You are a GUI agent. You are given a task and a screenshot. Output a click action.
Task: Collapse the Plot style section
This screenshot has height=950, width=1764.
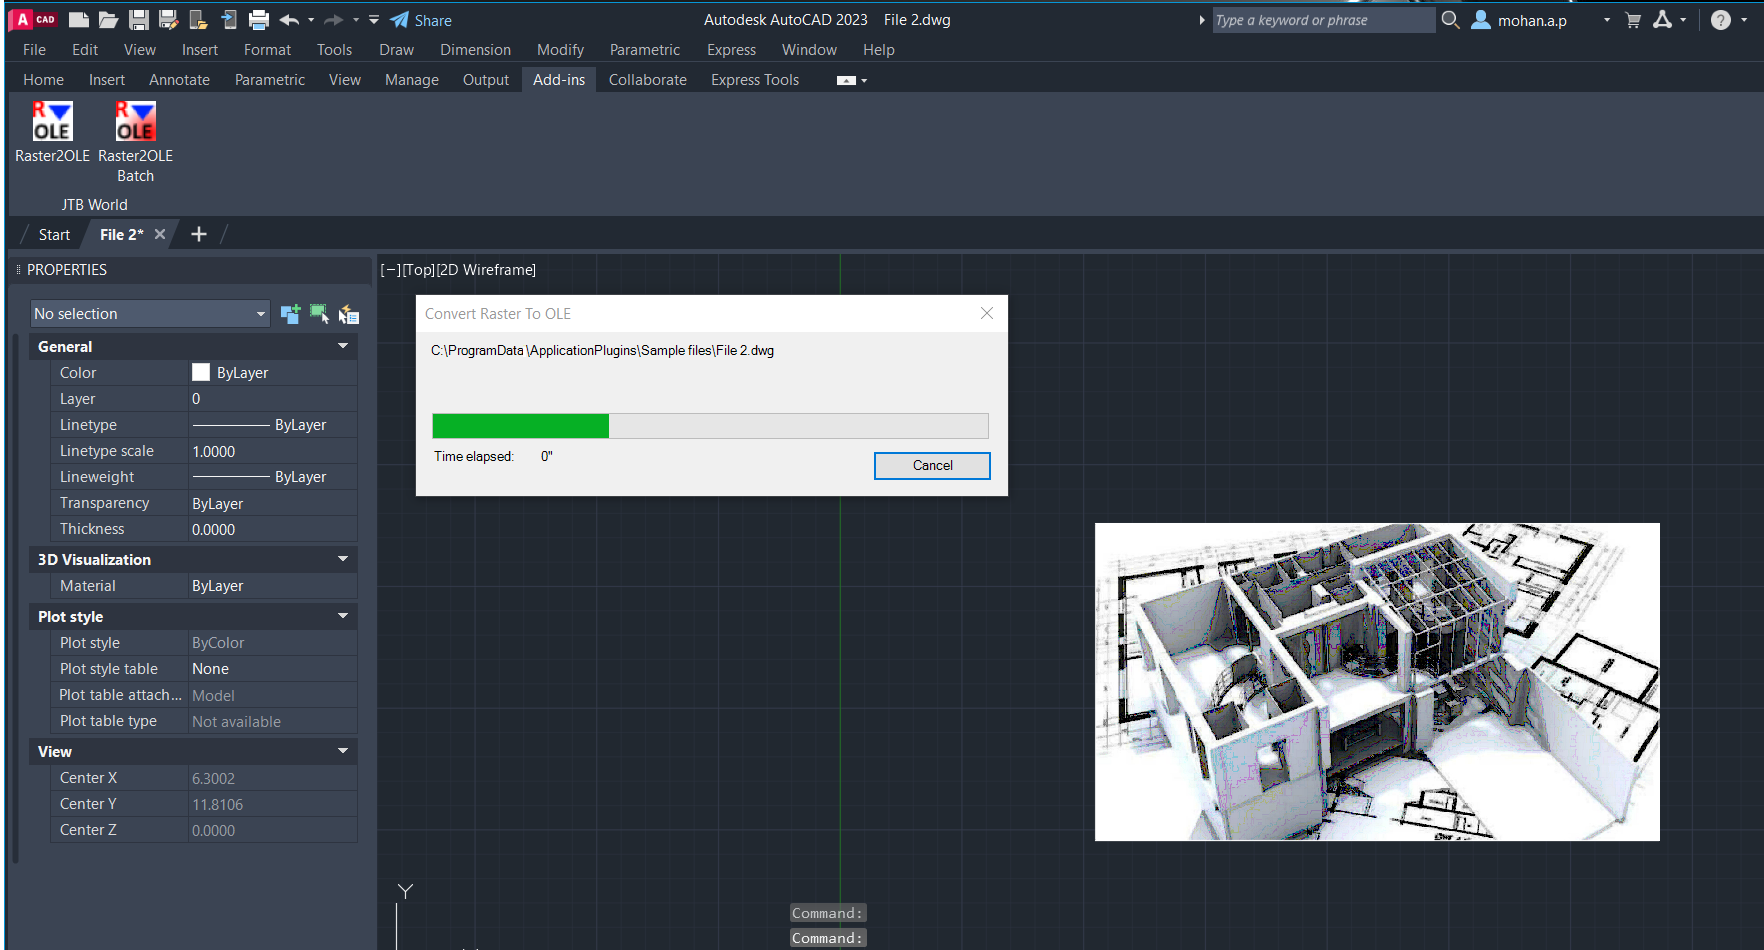[343, 616]
